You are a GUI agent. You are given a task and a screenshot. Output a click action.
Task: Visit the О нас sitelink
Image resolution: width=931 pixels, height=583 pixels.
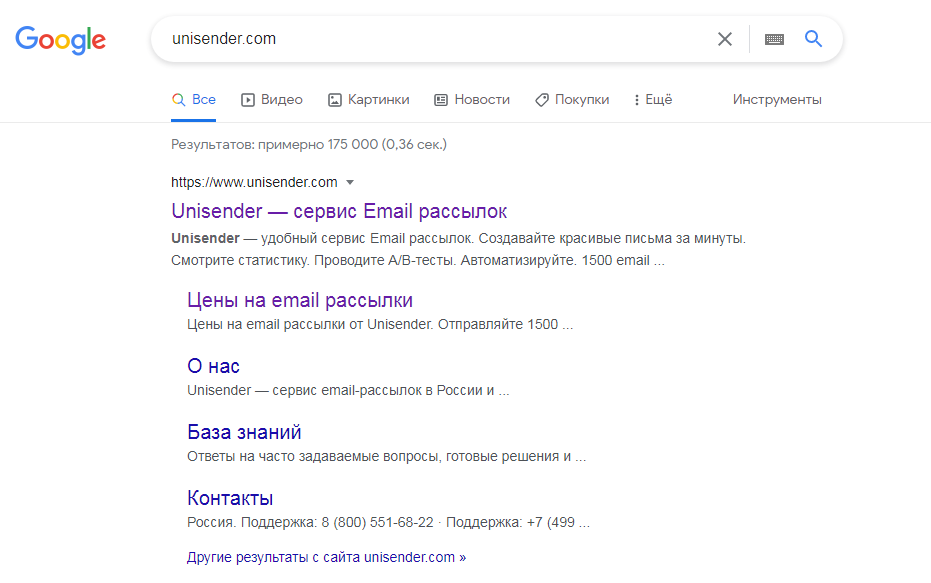(213, 366)
